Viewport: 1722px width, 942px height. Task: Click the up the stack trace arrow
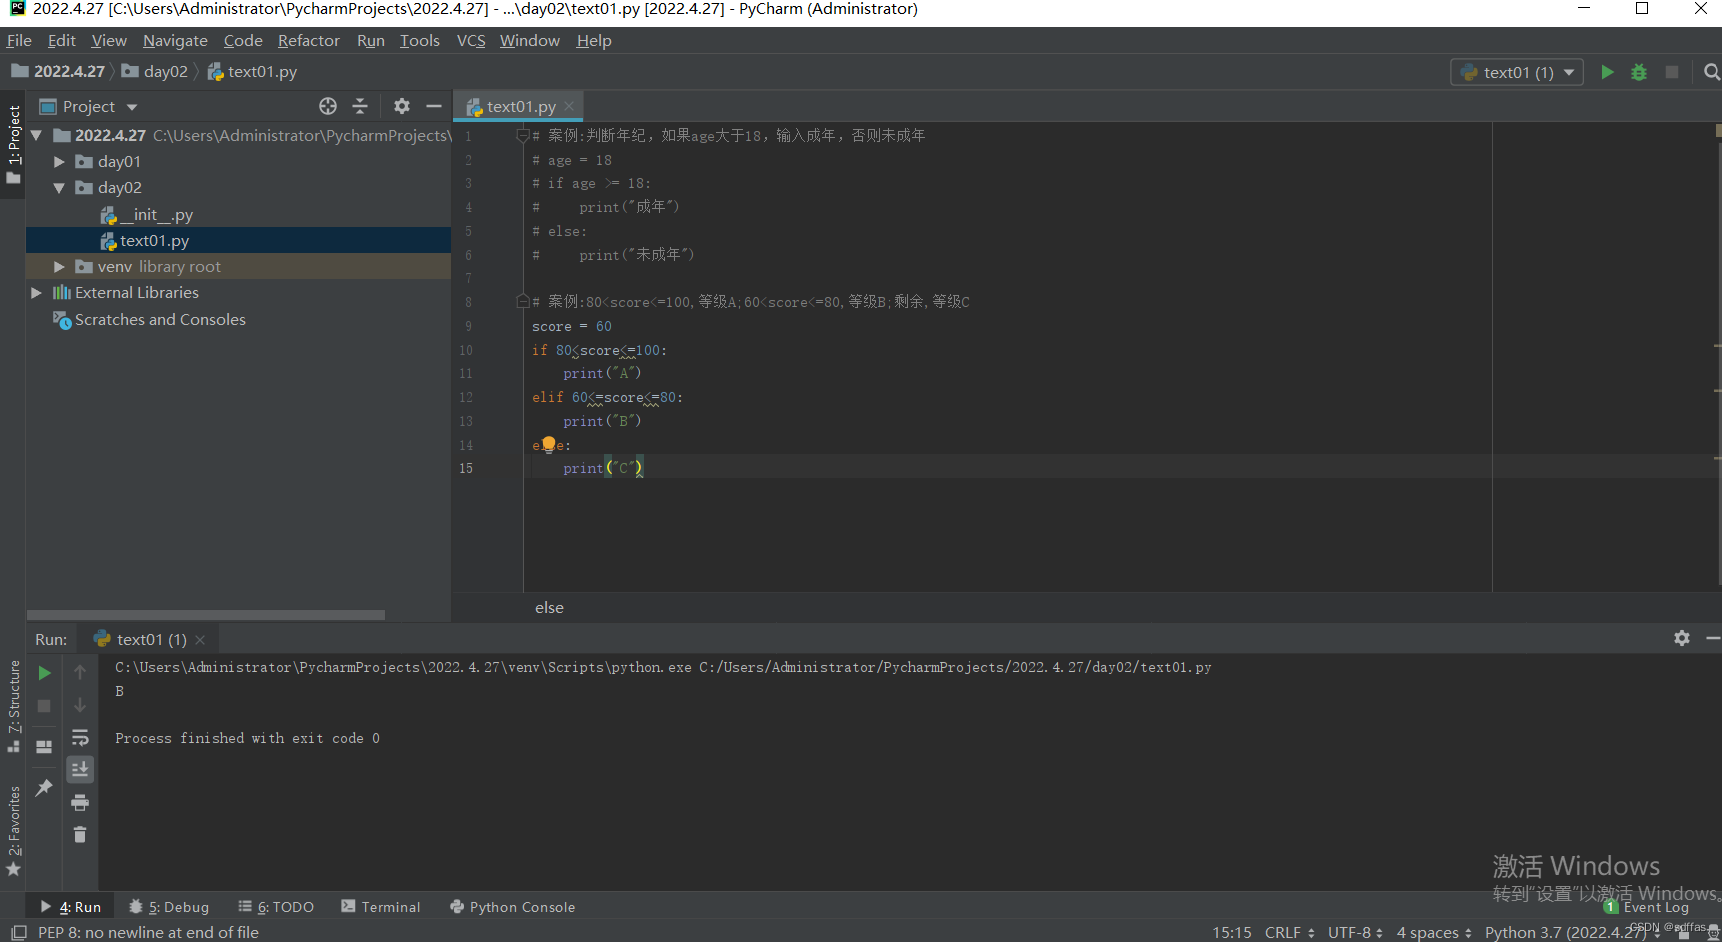tap(80, 673)
